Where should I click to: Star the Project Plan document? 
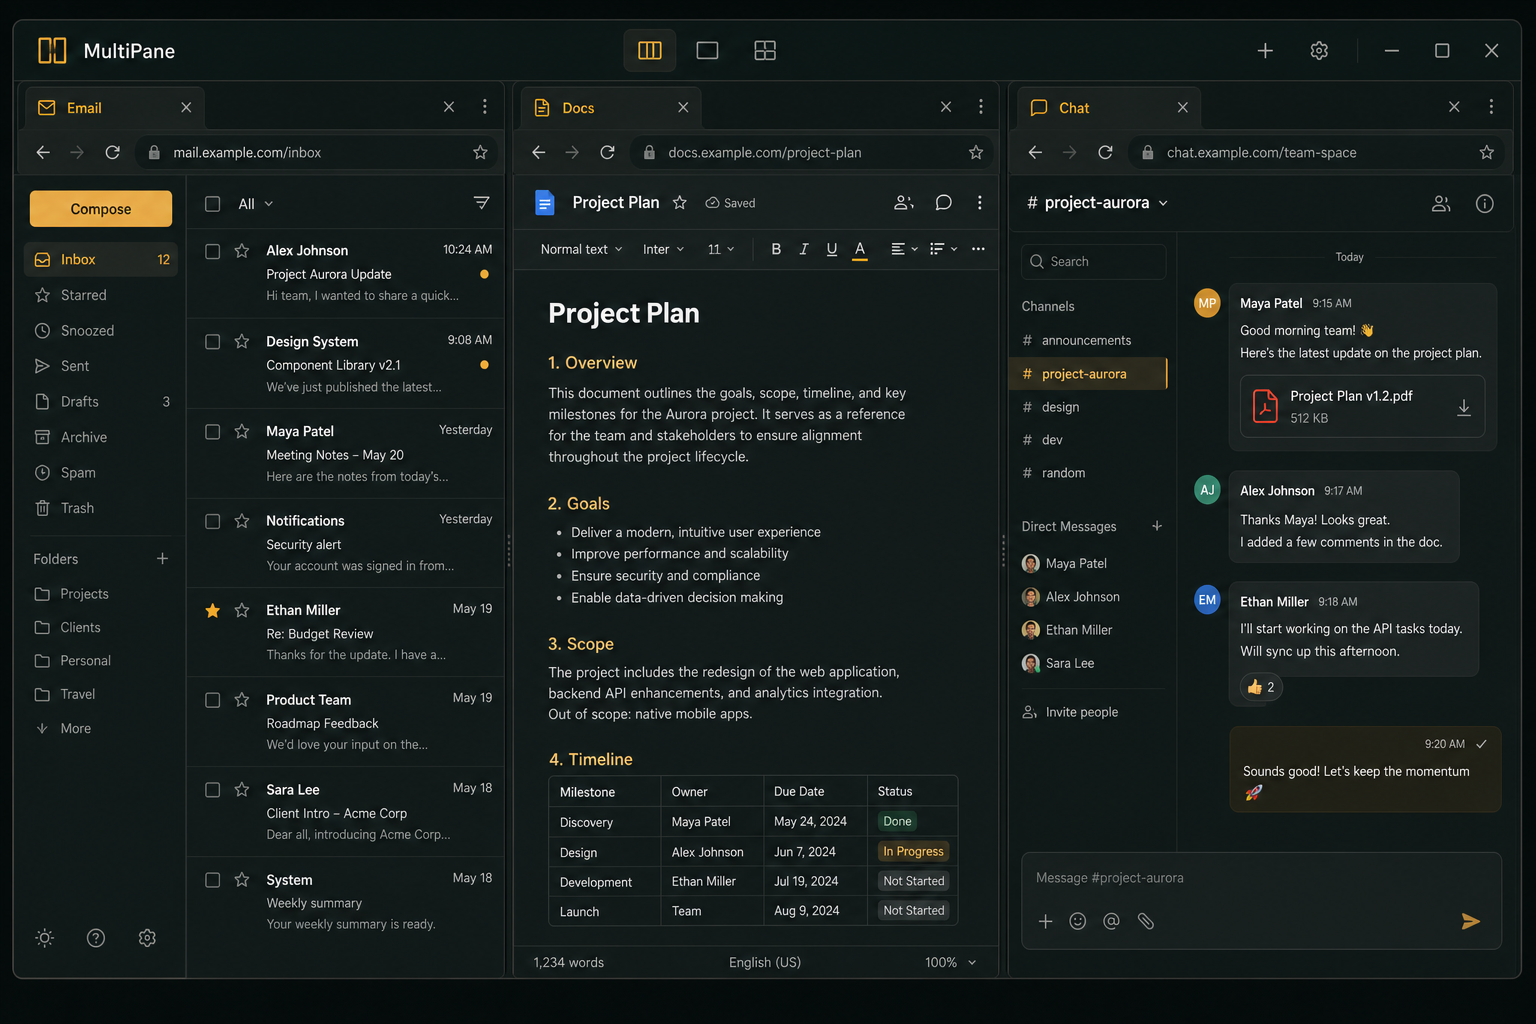tap(680, 202)
